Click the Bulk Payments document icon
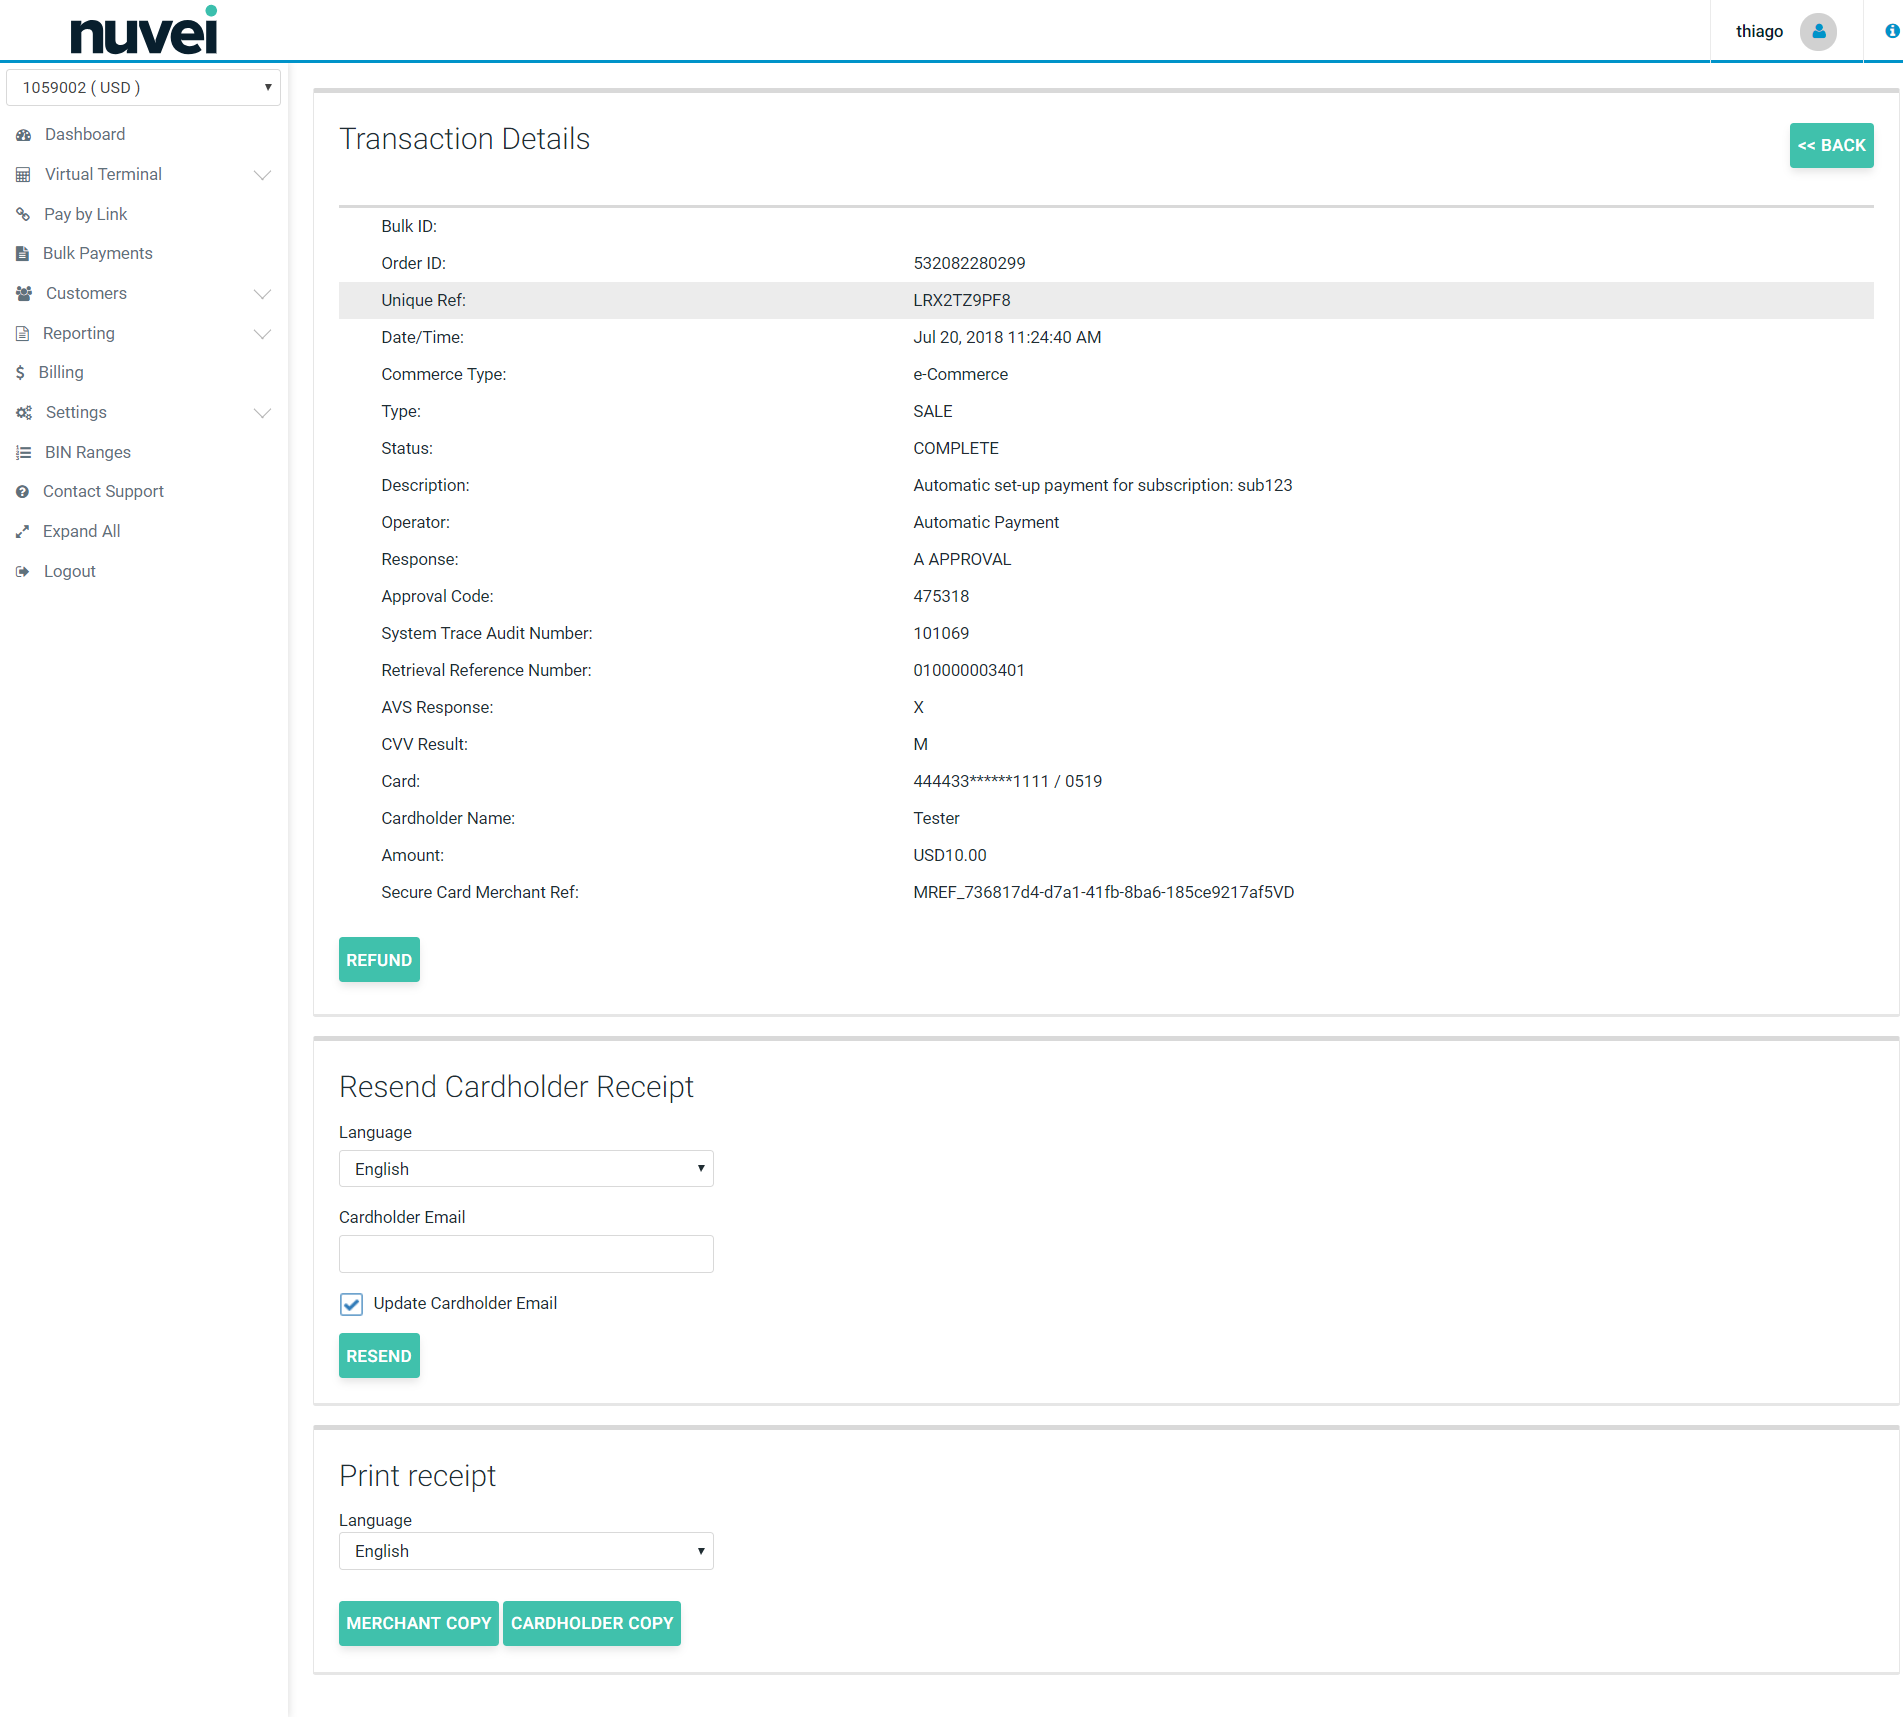 pos(23,254)
